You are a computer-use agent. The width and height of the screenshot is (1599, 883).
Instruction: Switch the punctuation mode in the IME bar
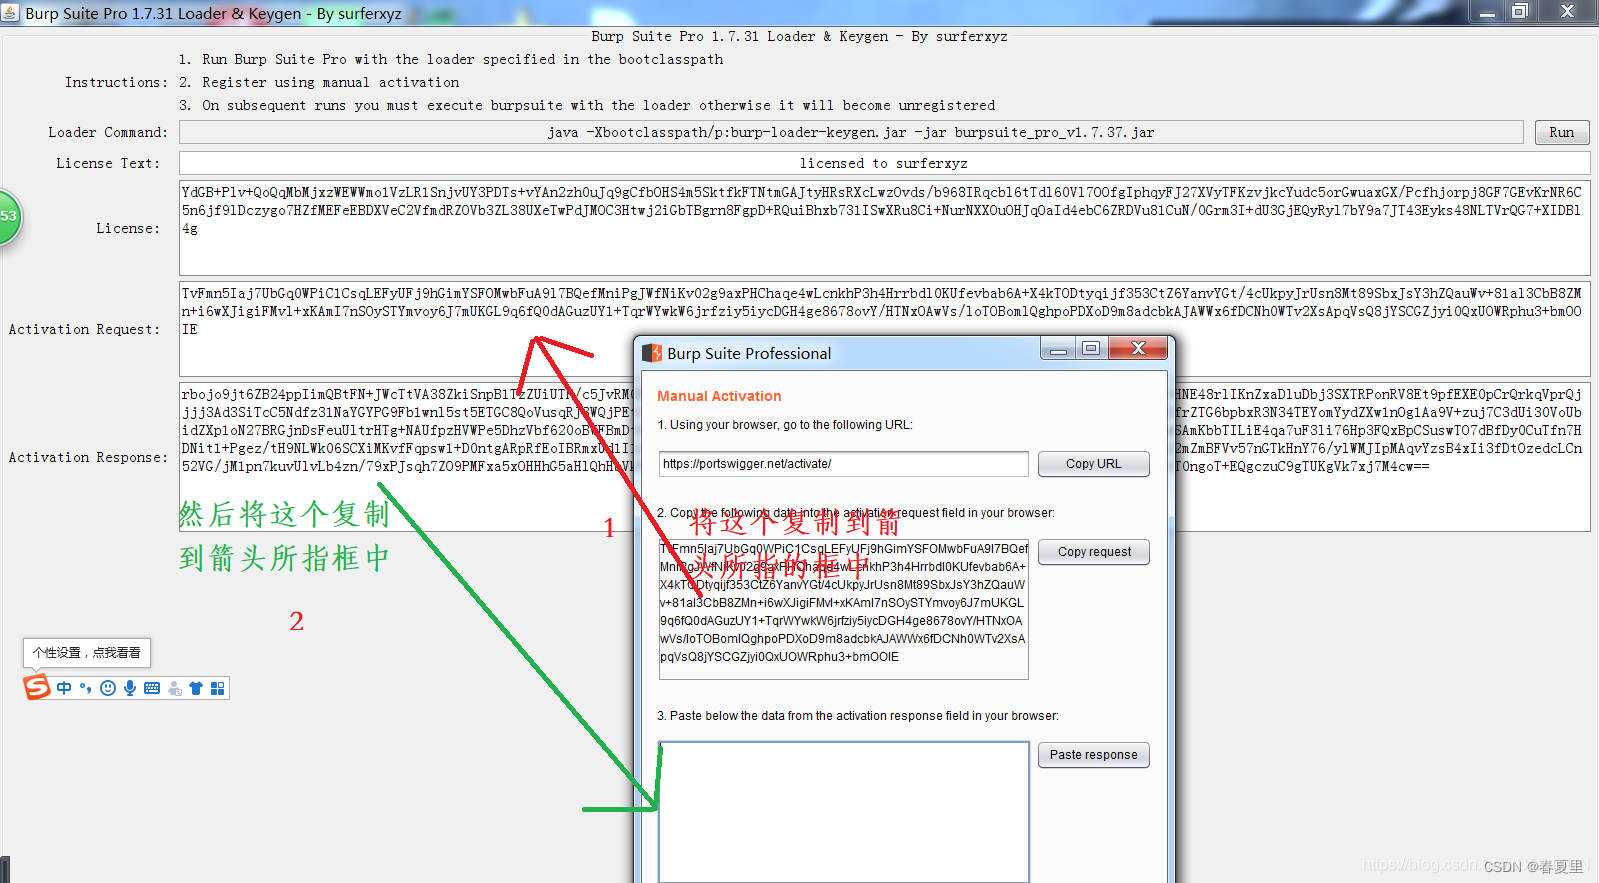coord(85,688)
